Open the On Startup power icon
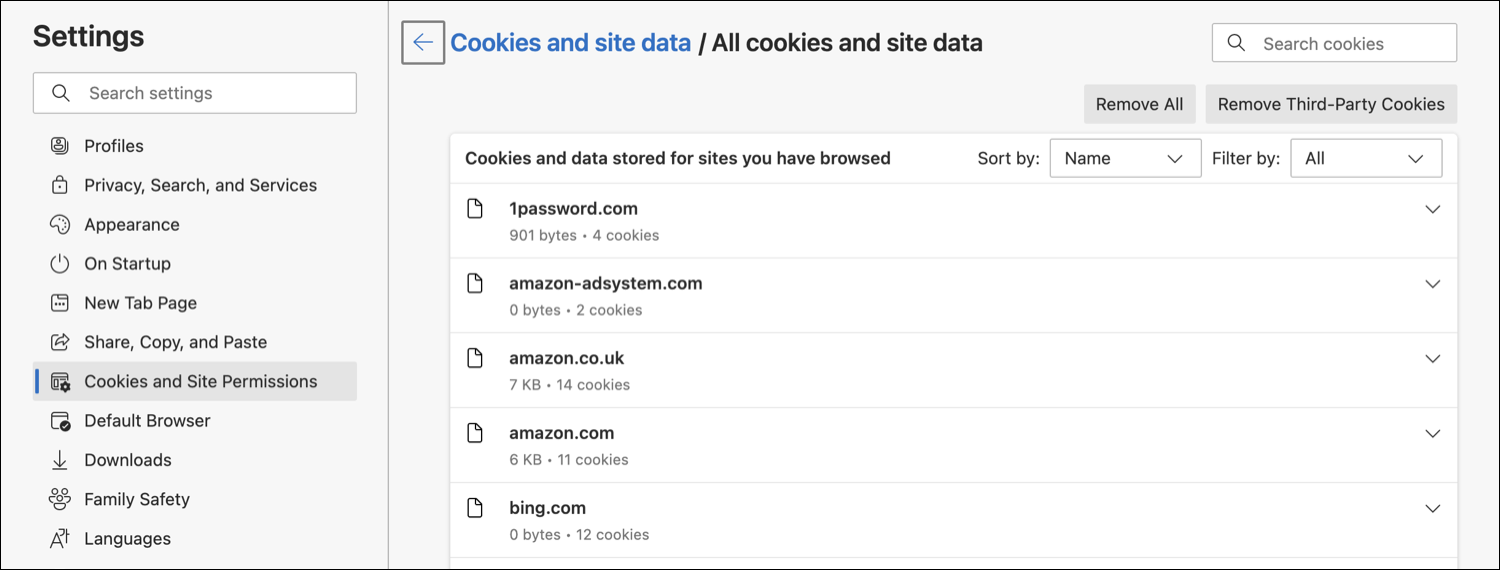 [x=60, y=264]
